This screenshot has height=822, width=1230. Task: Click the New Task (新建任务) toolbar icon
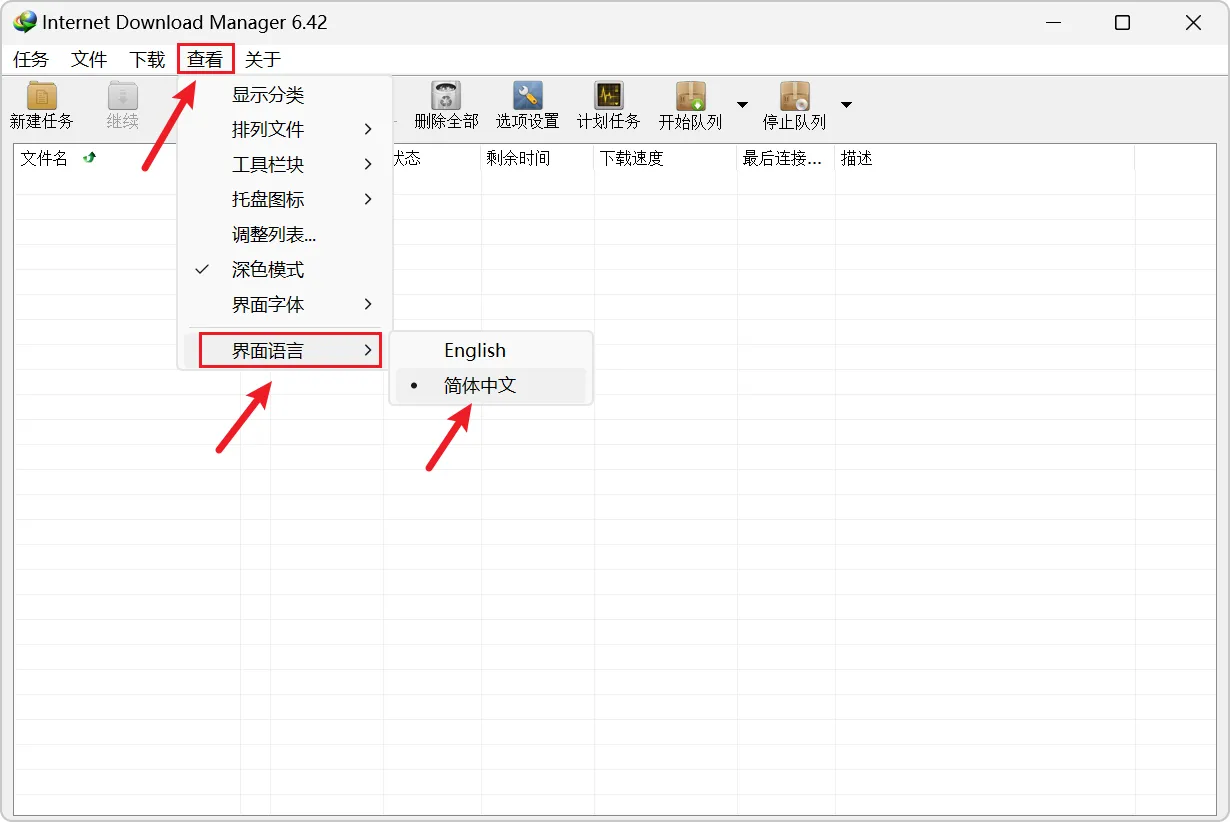pos(41,96)
